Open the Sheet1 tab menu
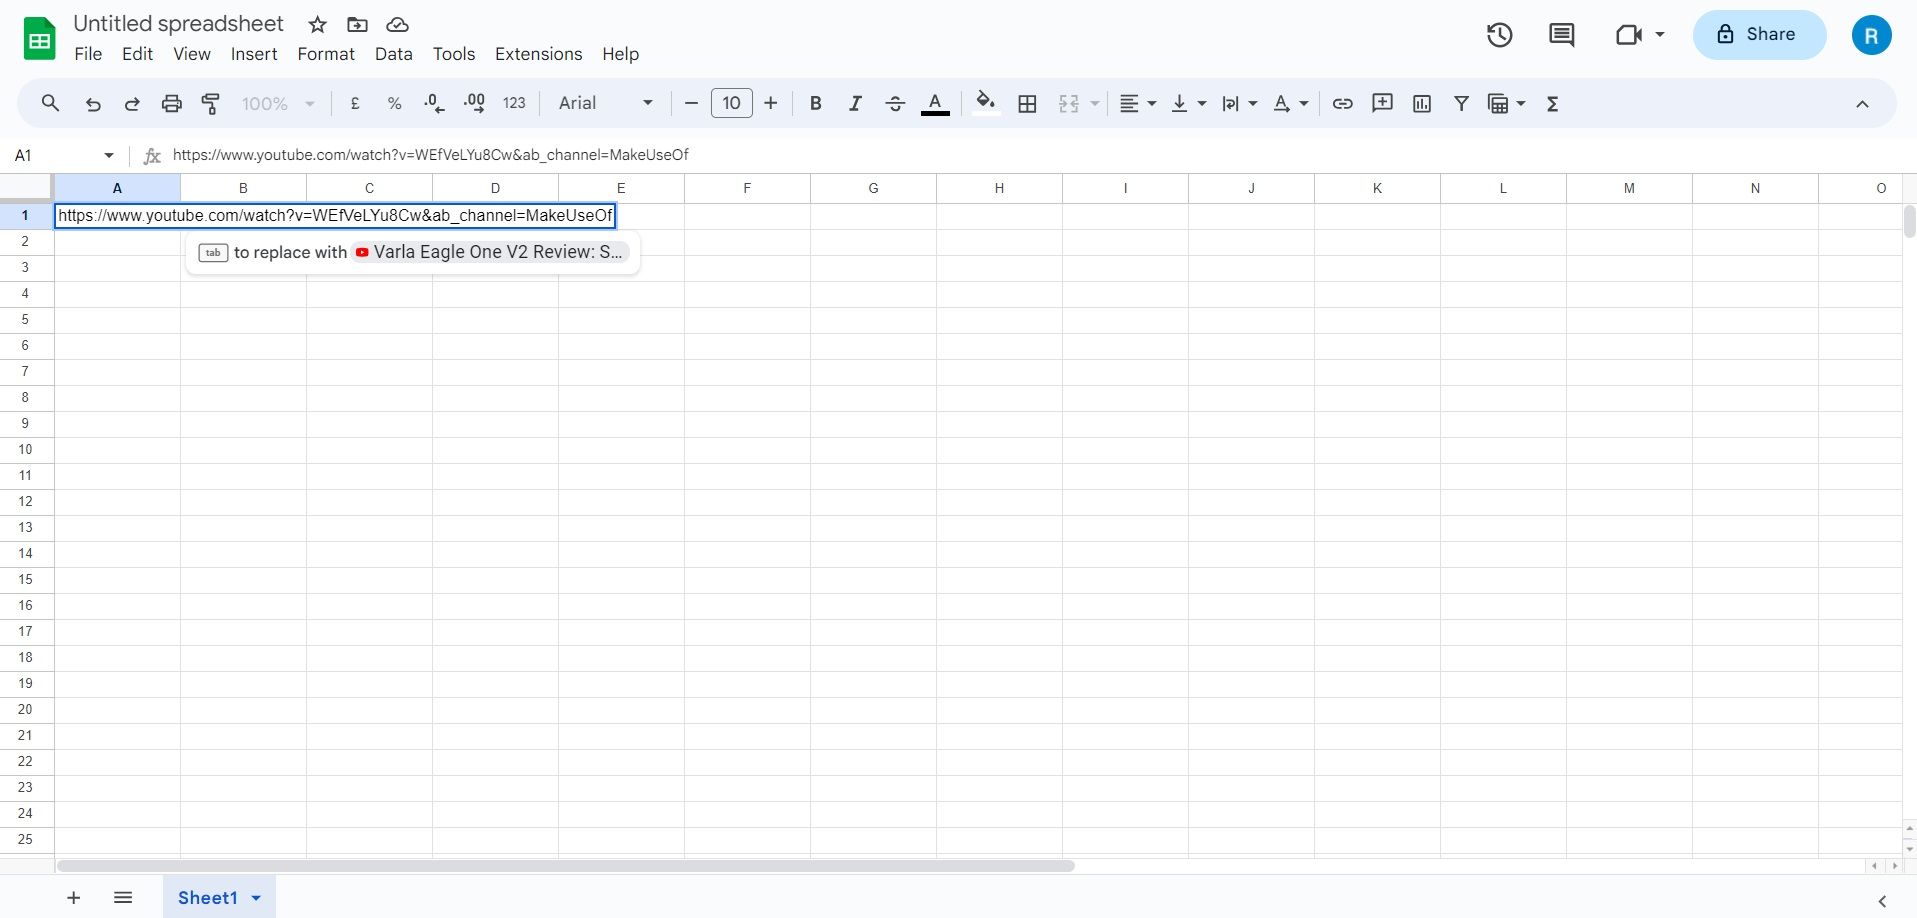This screenshot has height=918, width=1917. click(255, 897)
